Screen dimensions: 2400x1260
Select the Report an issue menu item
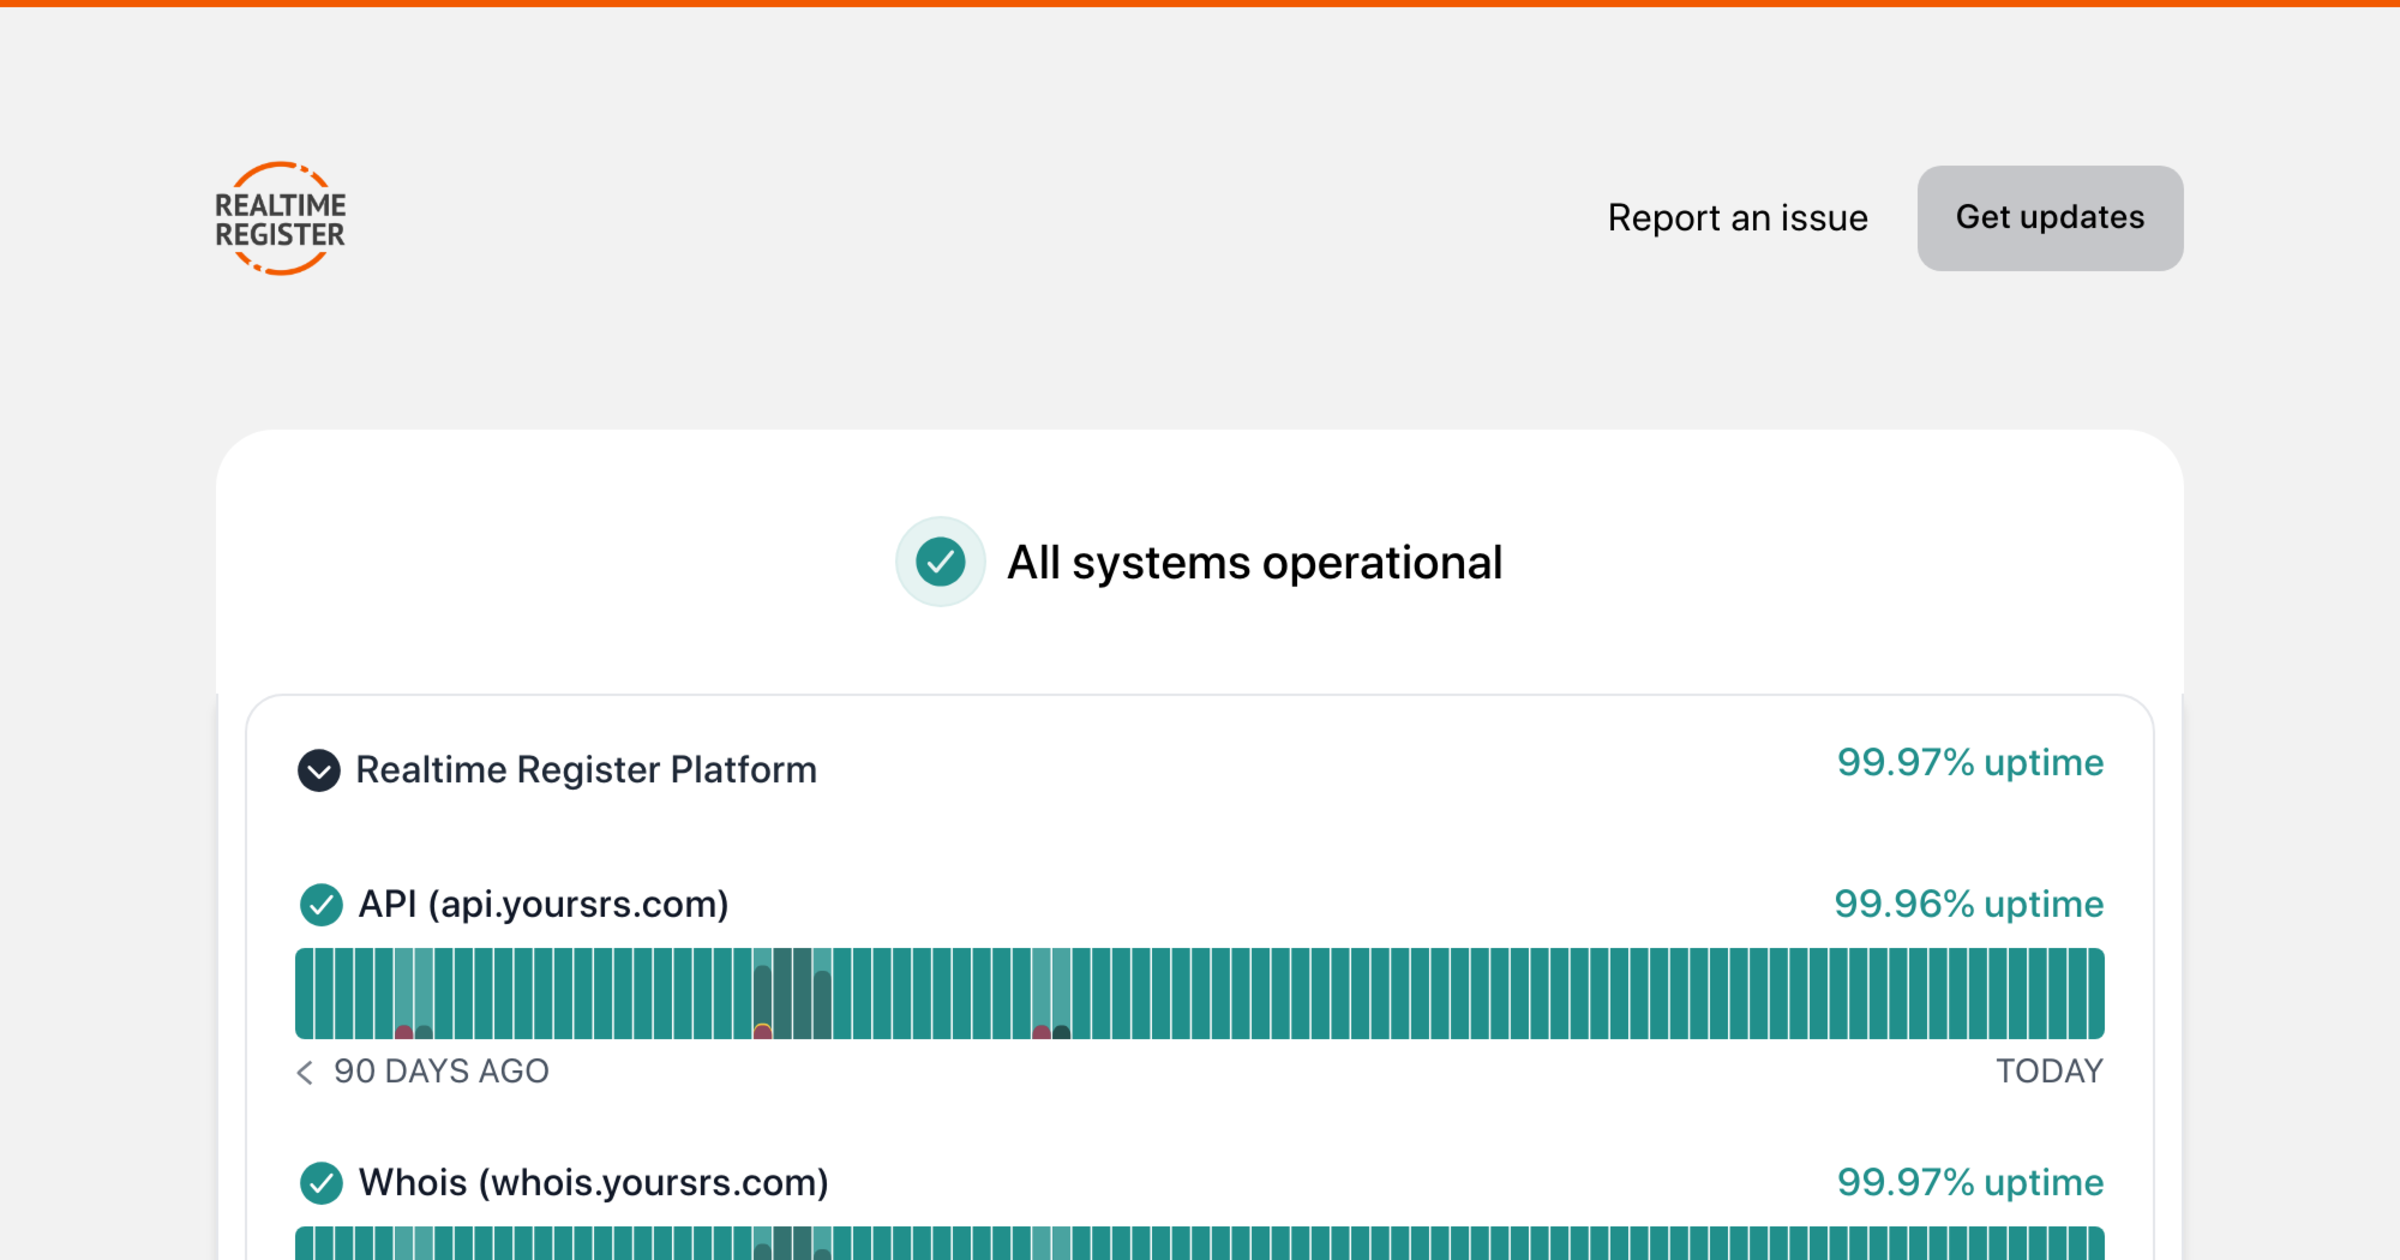point(1737,218)
